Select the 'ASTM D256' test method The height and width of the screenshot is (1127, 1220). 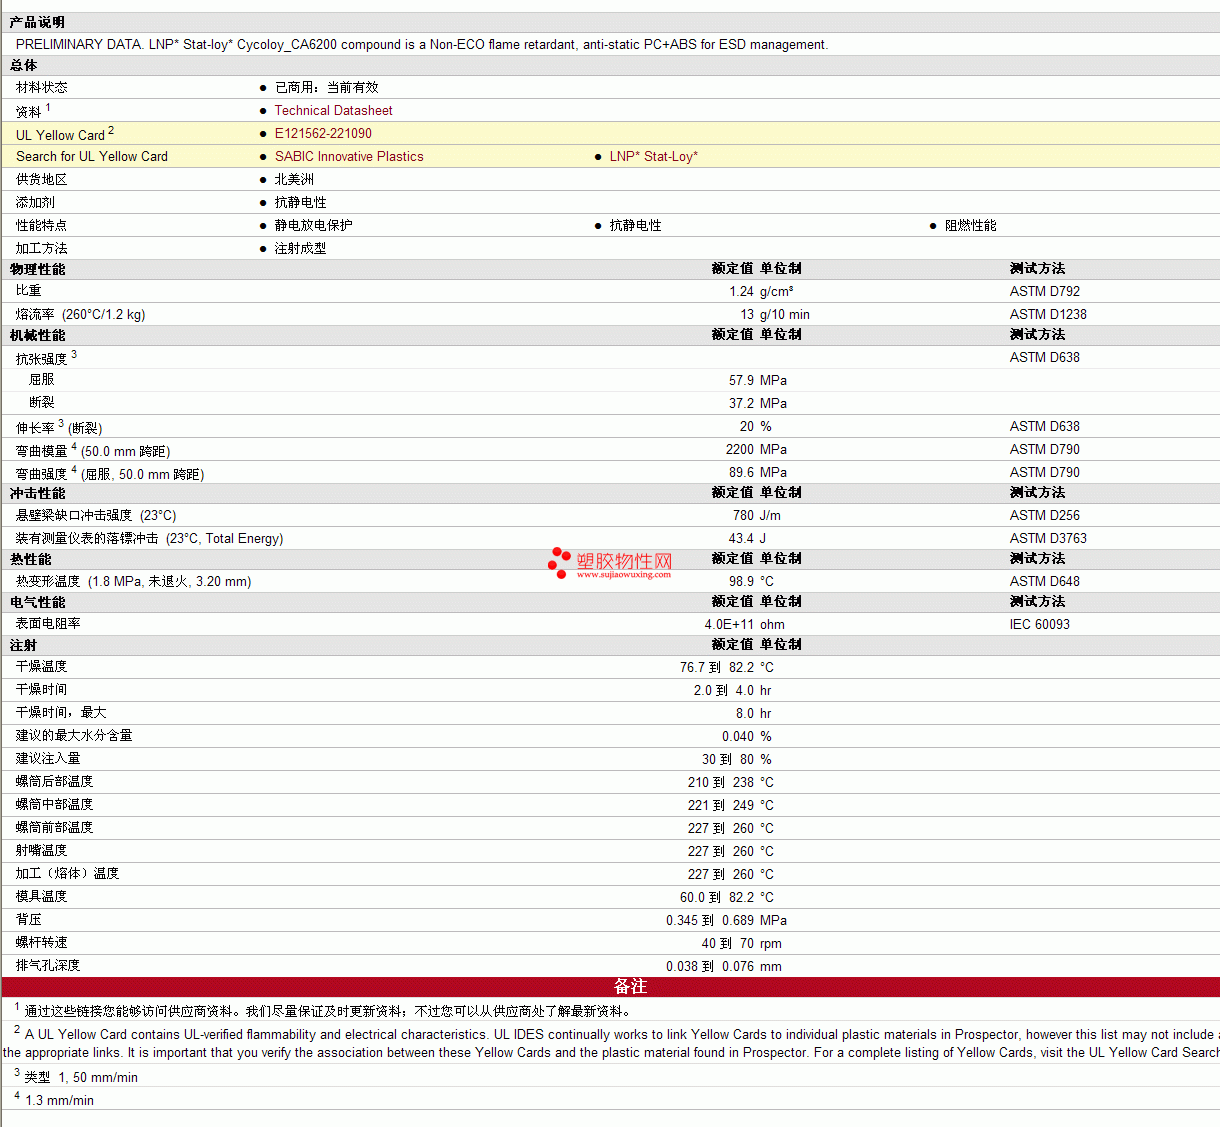tap(1045, 515)
